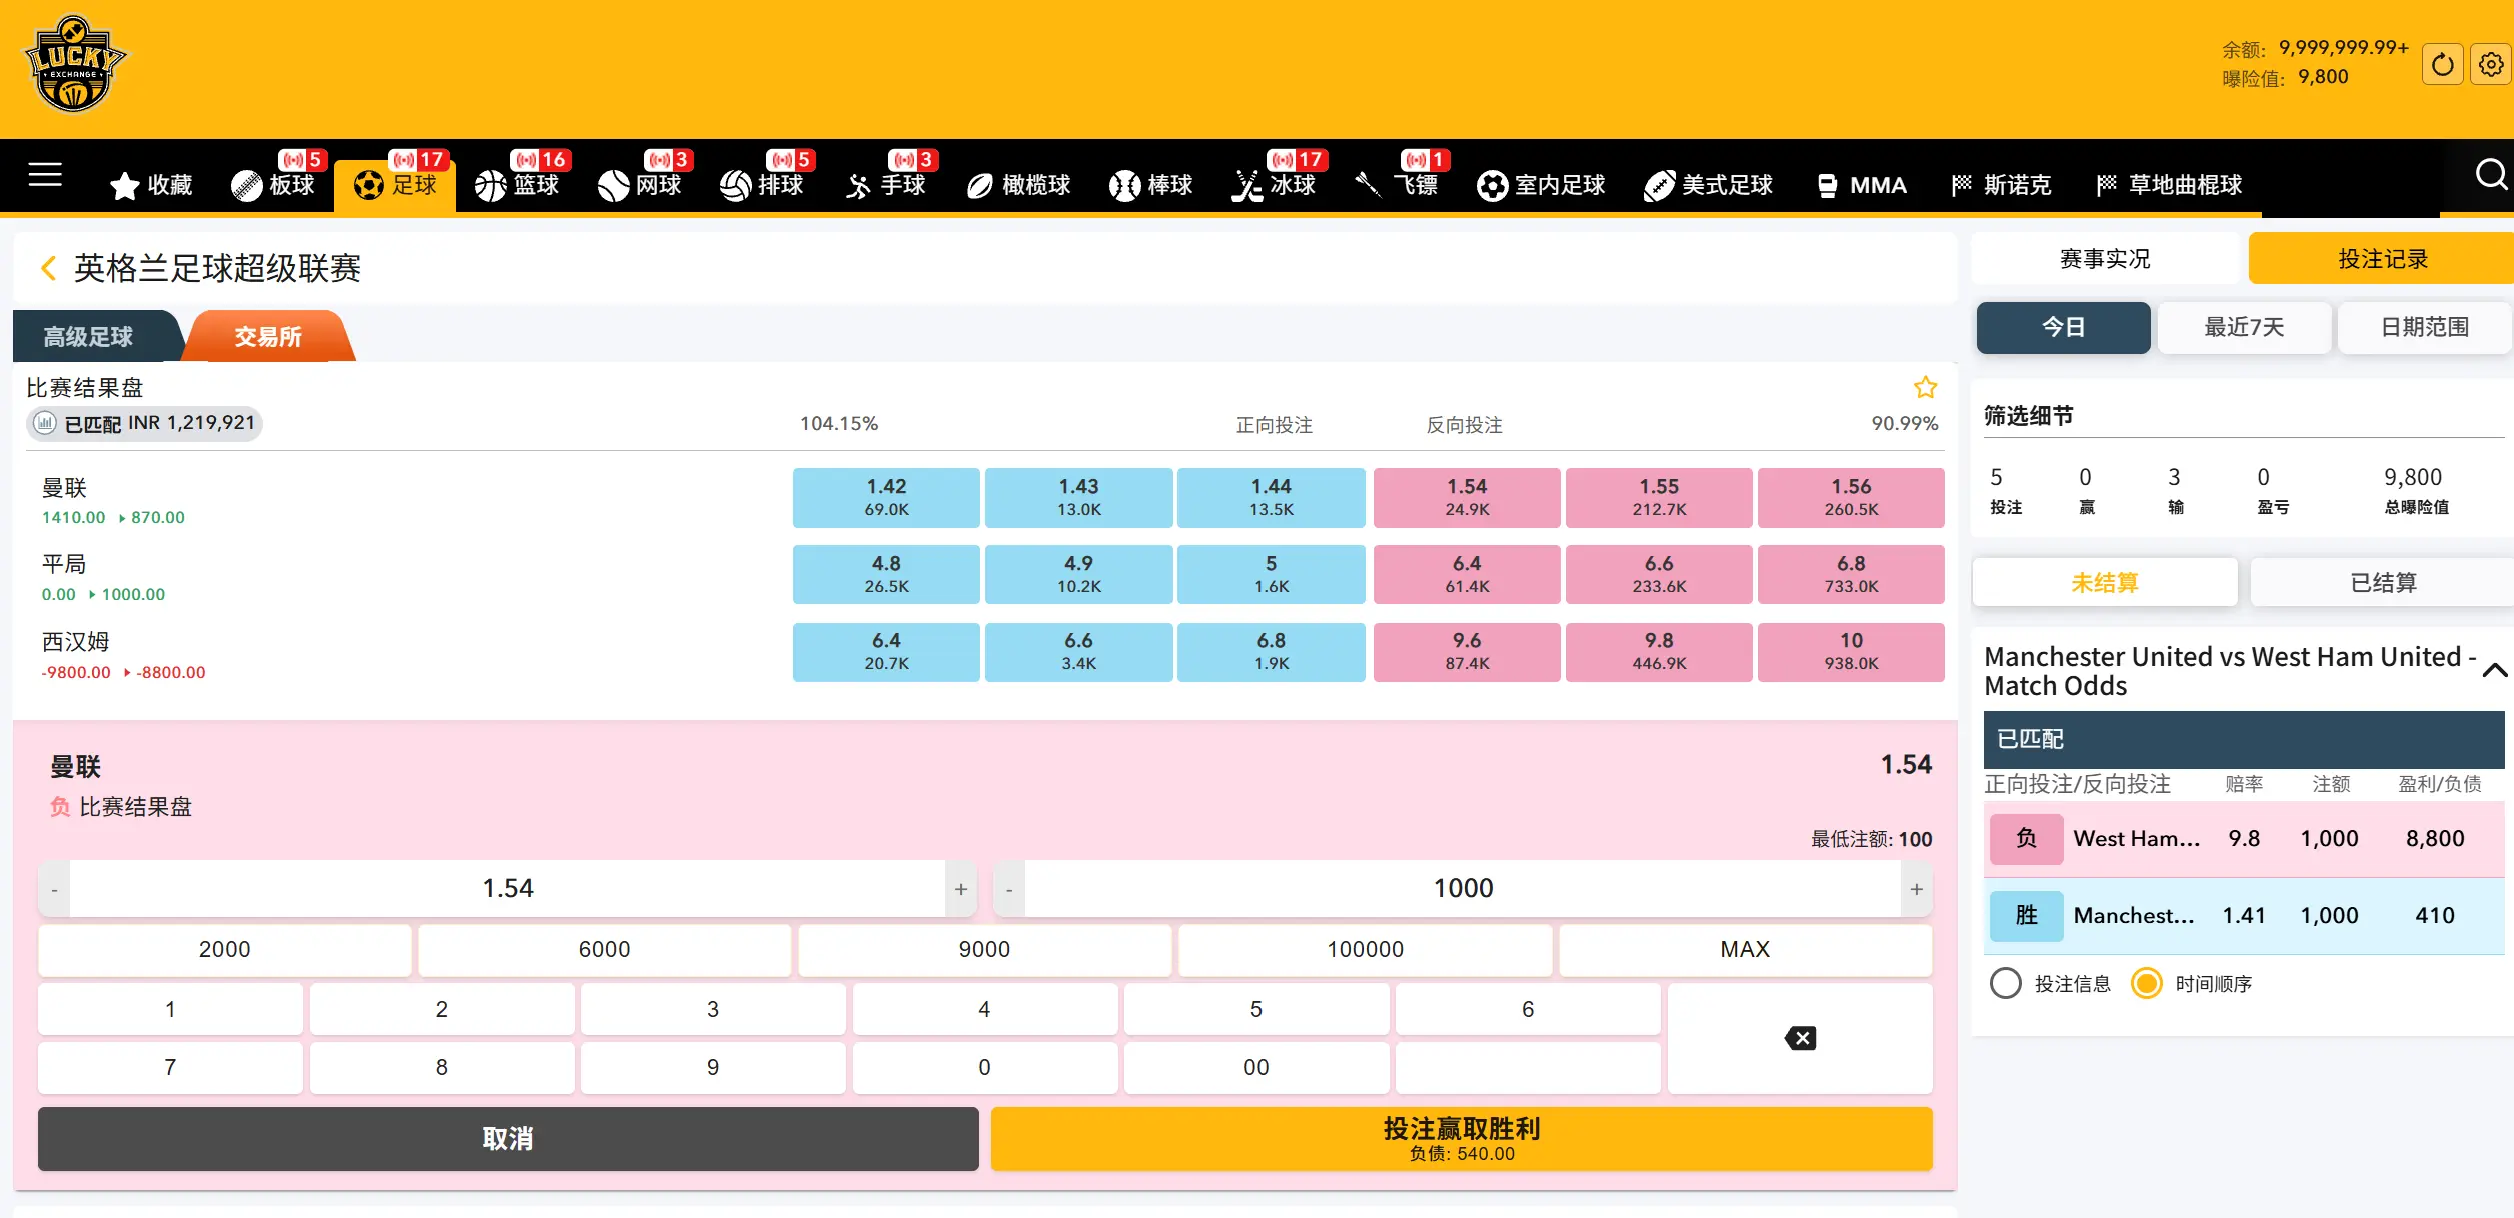Open the search magnifier icon
The width and height of the screenshot is (2514, 1218).
[x=2489, y=176]
